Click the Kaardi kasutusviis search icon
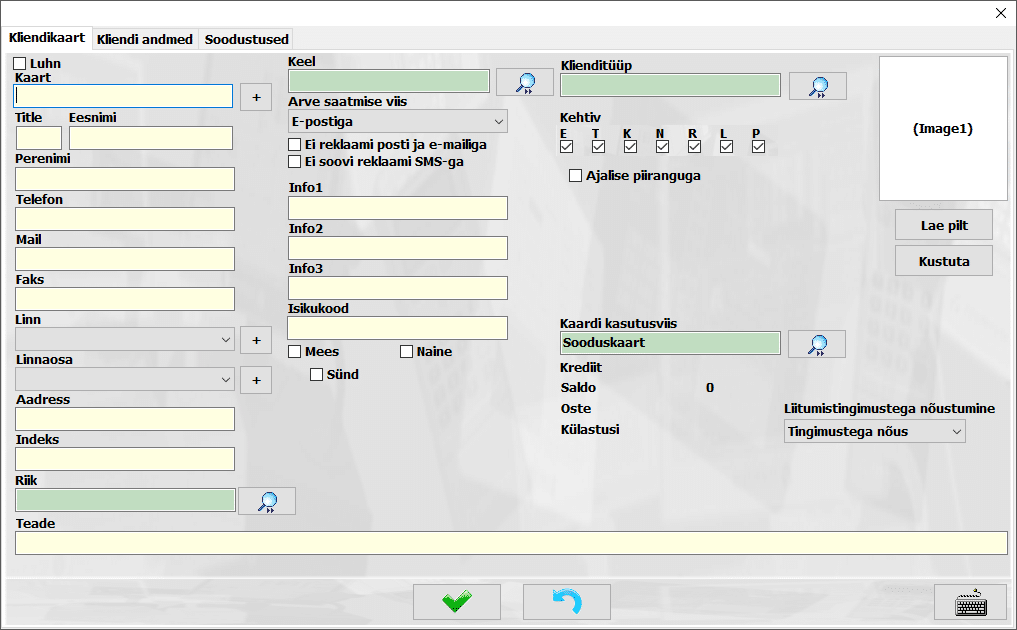Viewport: 1017px width, 630px height. [x=816, y=345]
